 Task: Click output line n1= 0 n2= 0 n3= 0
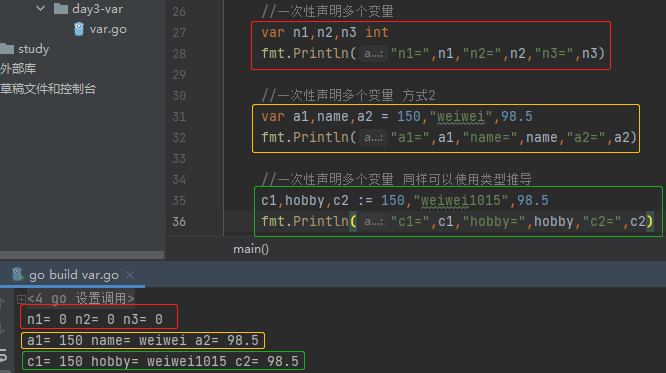pyautogui.click(x=95, y=319)
